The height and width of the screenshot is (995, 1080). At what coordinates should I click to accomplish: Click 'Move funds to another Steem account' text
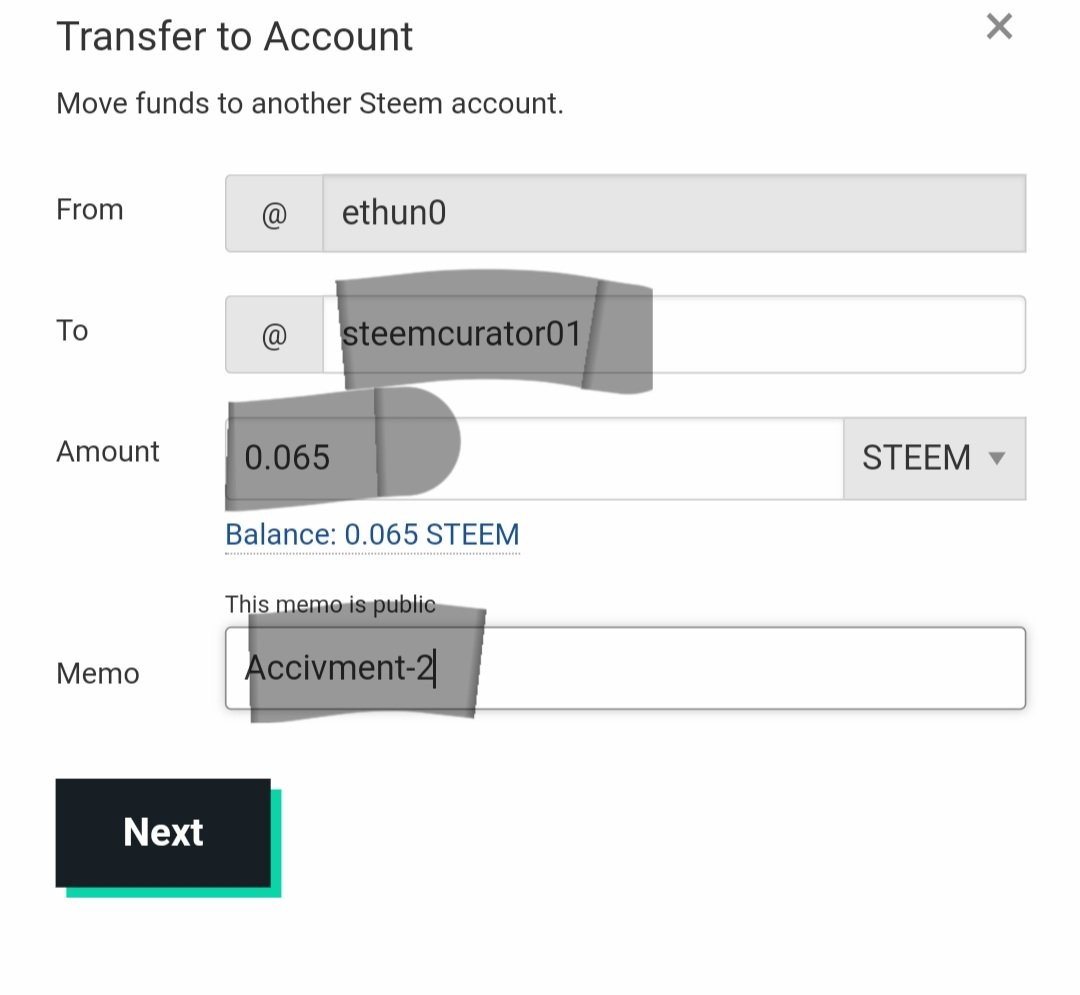point(310,104)
